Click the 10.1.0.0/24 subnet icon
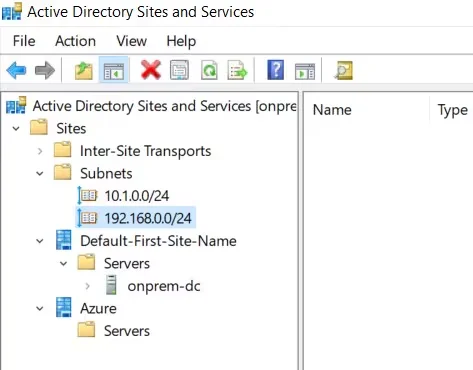Image resolution: width=473 pixels, height=370 pixels. pyautogui.click(x=87, y=195)
